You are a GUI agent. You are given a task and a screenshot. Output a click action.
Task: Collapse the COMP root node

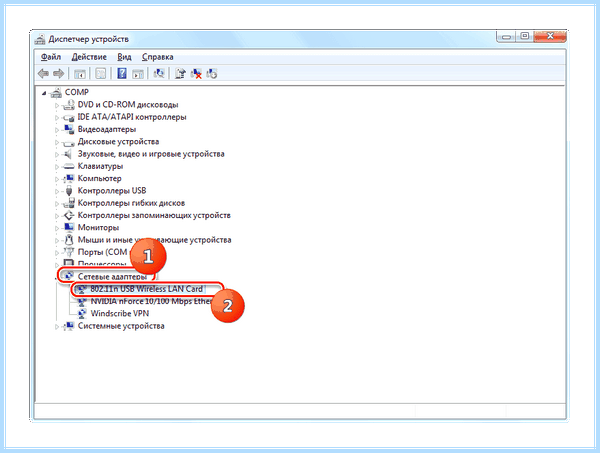point(44,93)
